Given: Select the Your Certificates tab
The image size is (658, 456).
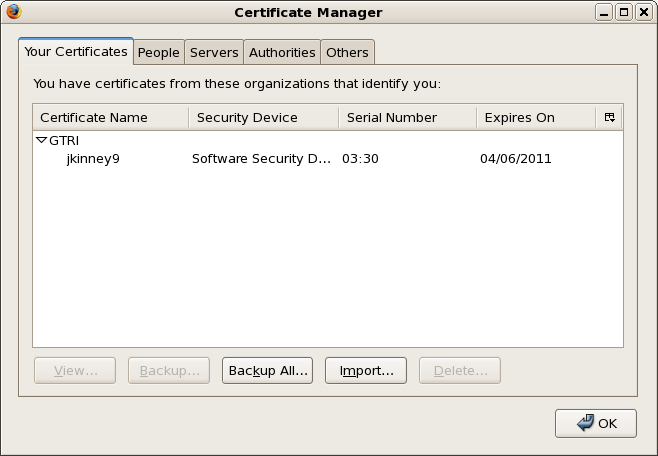Looking at the screenshot, I should 76,51.
